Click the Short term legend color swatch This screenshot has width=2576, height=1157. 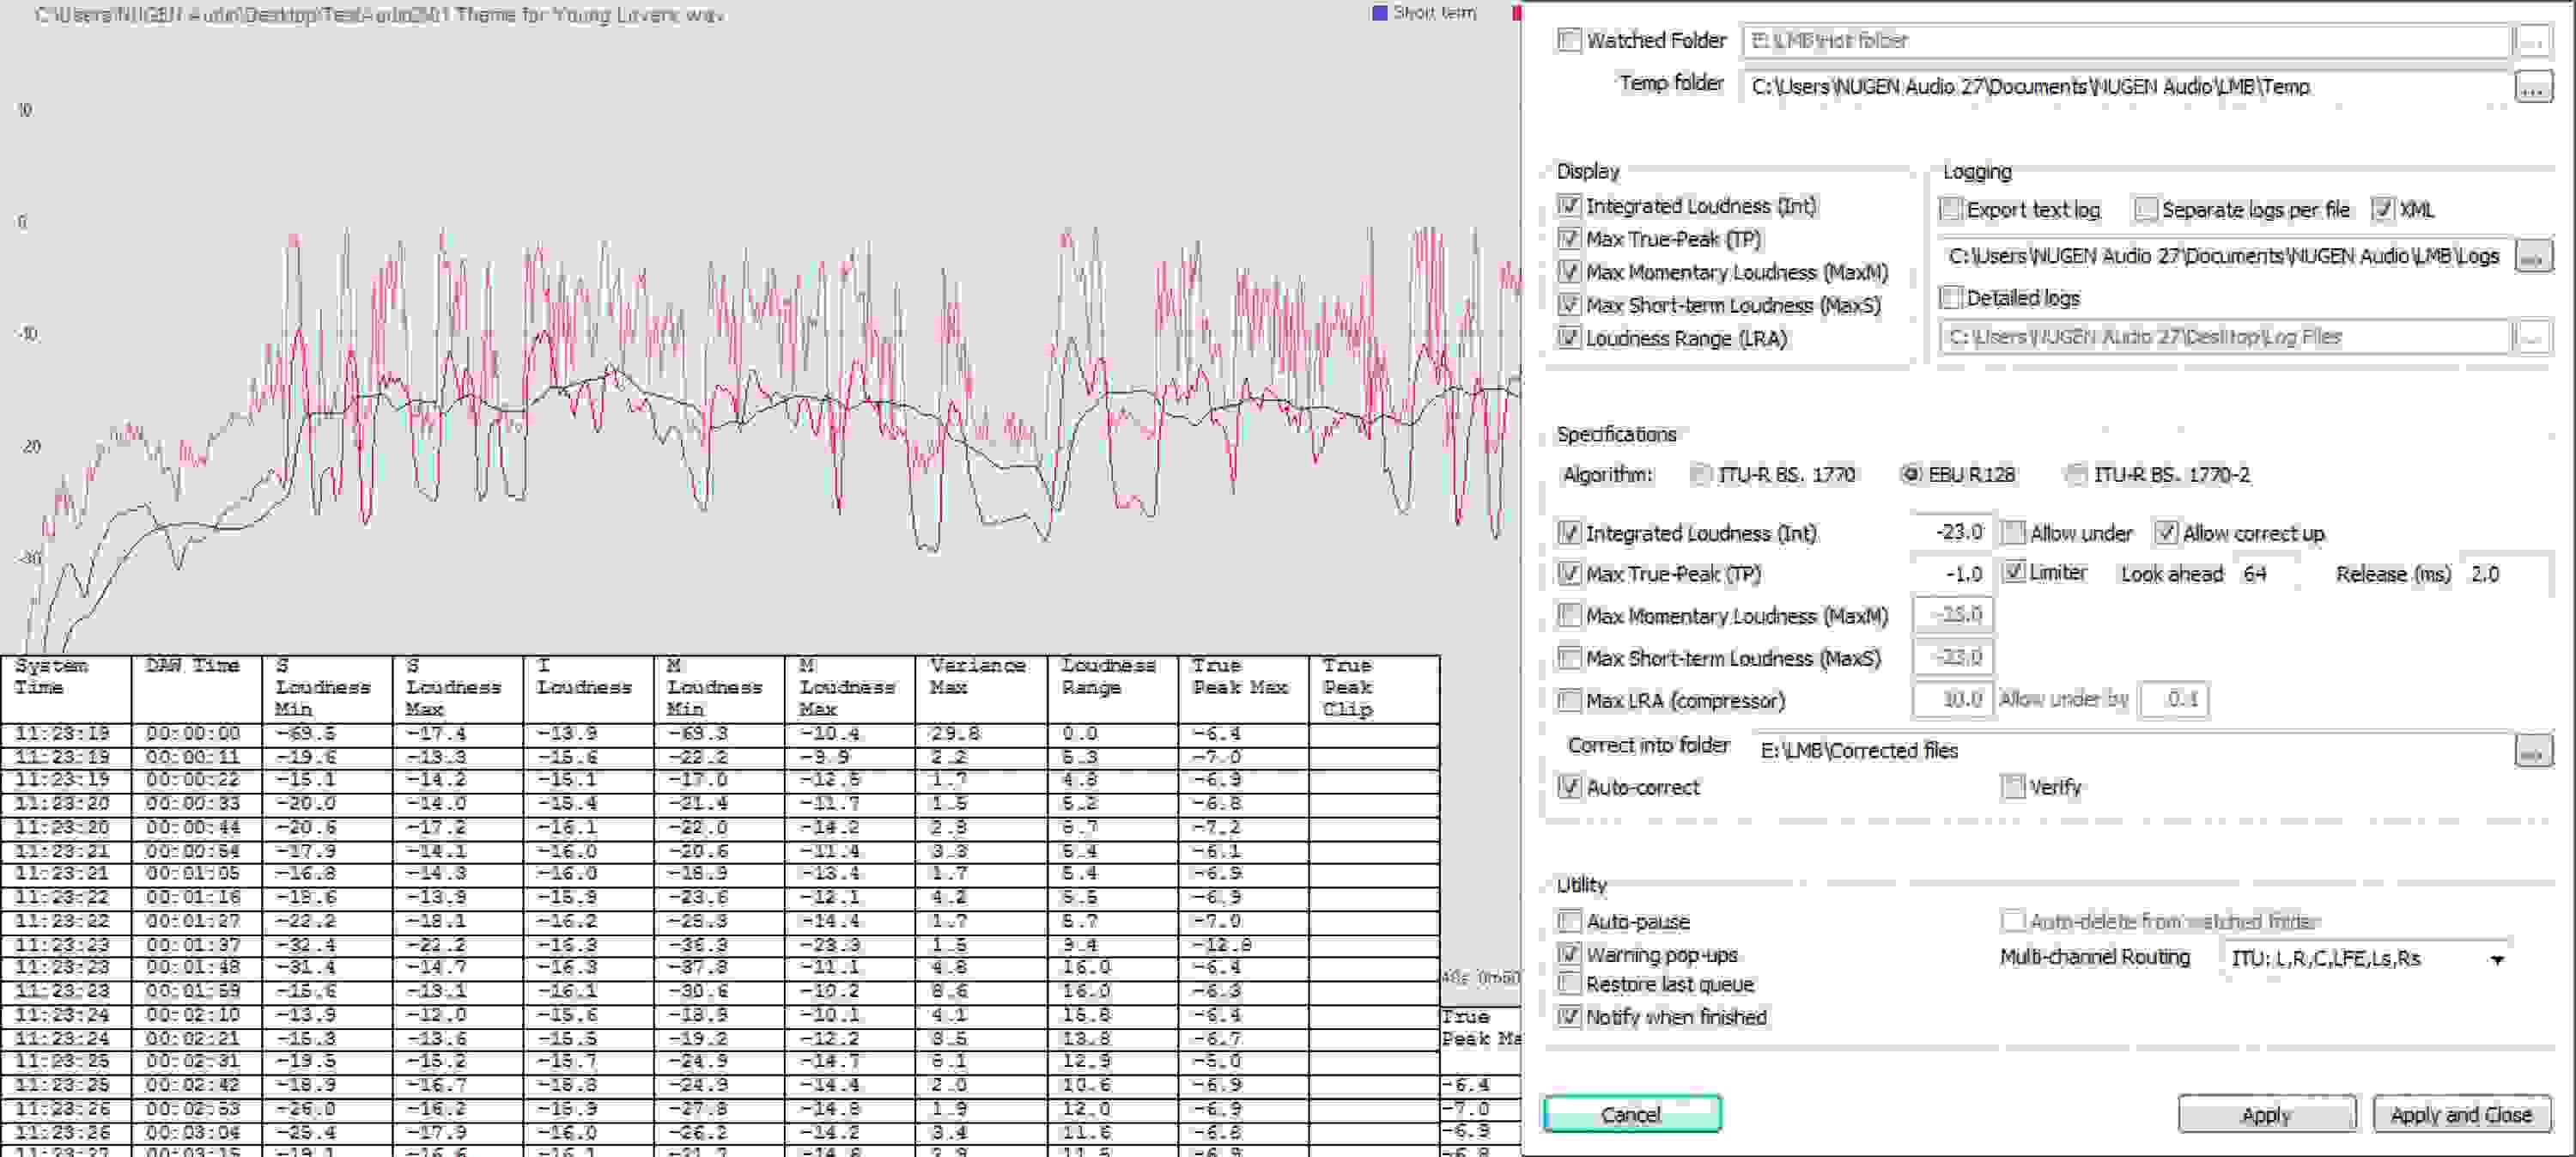[1380, 12]
